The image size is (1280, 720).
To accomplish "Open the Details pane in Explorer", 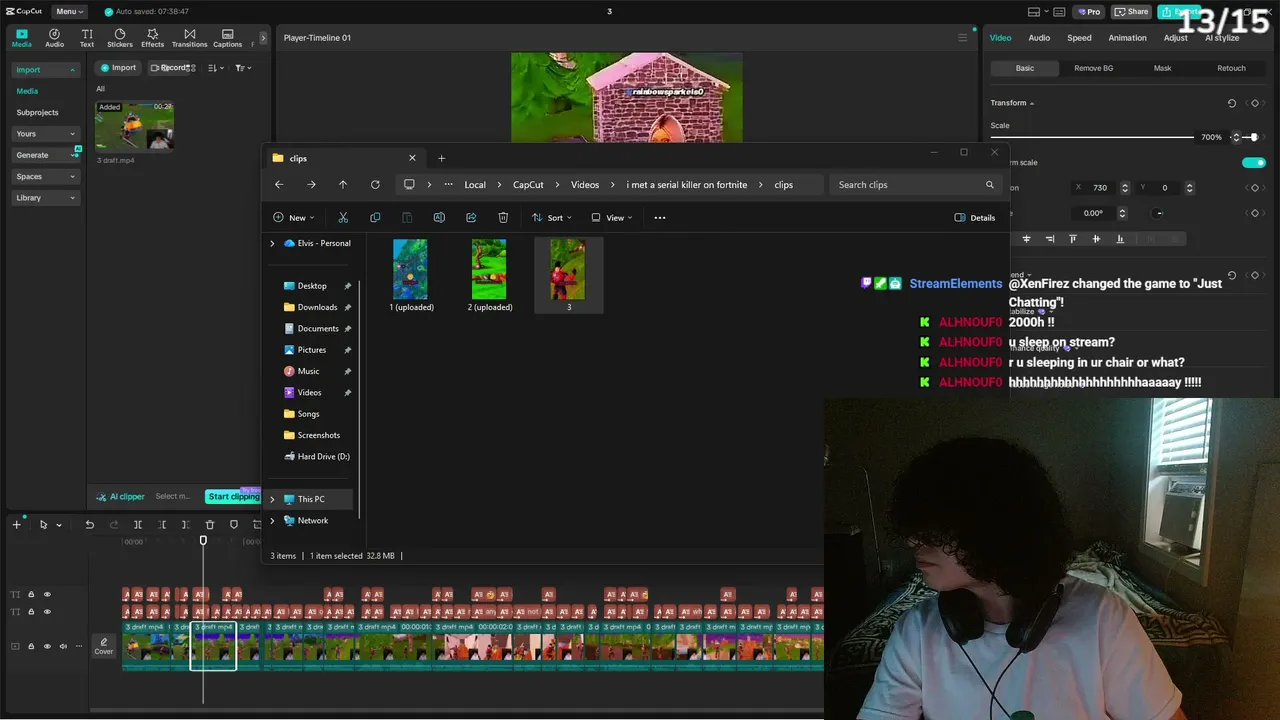I will (975, 217).
